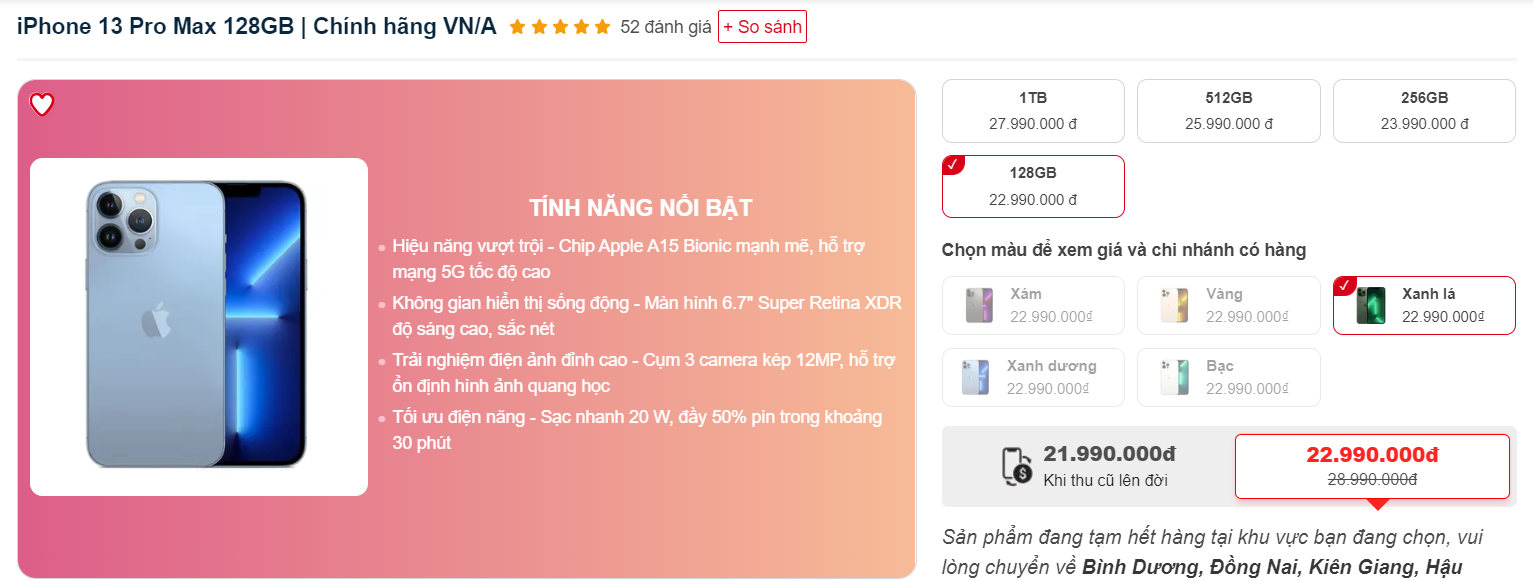Click the trade-in phone icon beside 21.990.000đ
Image resolution: width=1533 pixels, height=581 pixels.
click(1017, 466)
